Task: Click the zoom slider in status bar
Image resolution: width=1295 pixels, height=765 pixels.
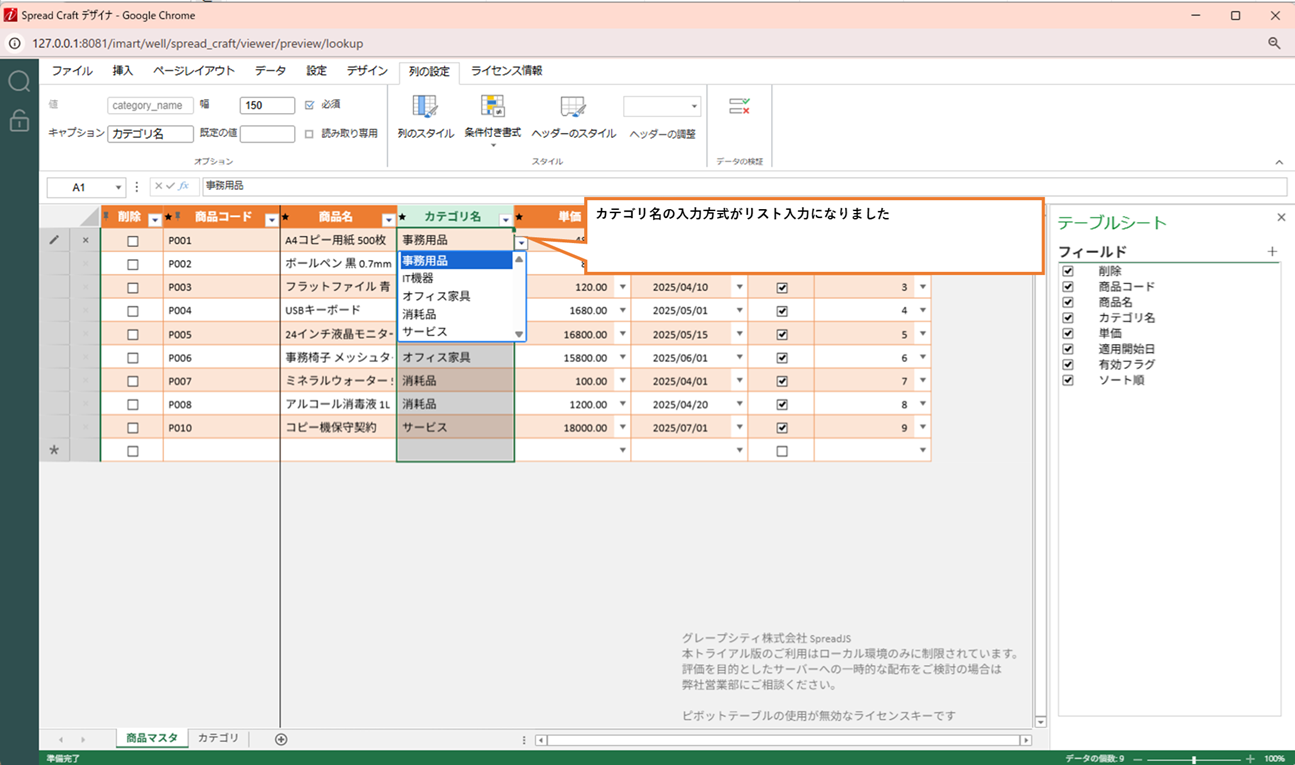Action: (1194, 759)
